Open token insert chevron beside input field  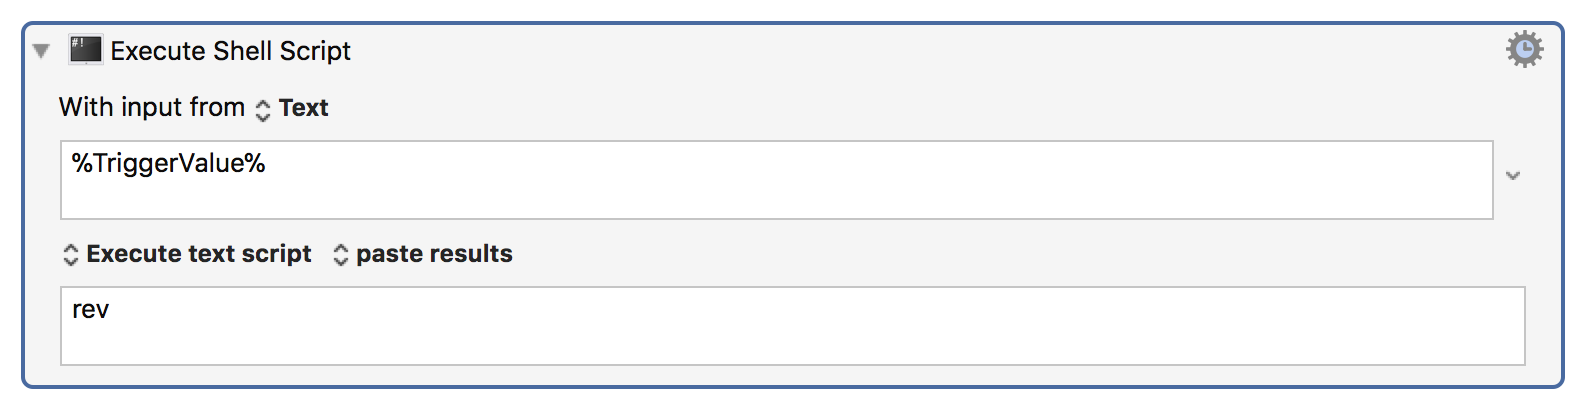pos(1513,176)
